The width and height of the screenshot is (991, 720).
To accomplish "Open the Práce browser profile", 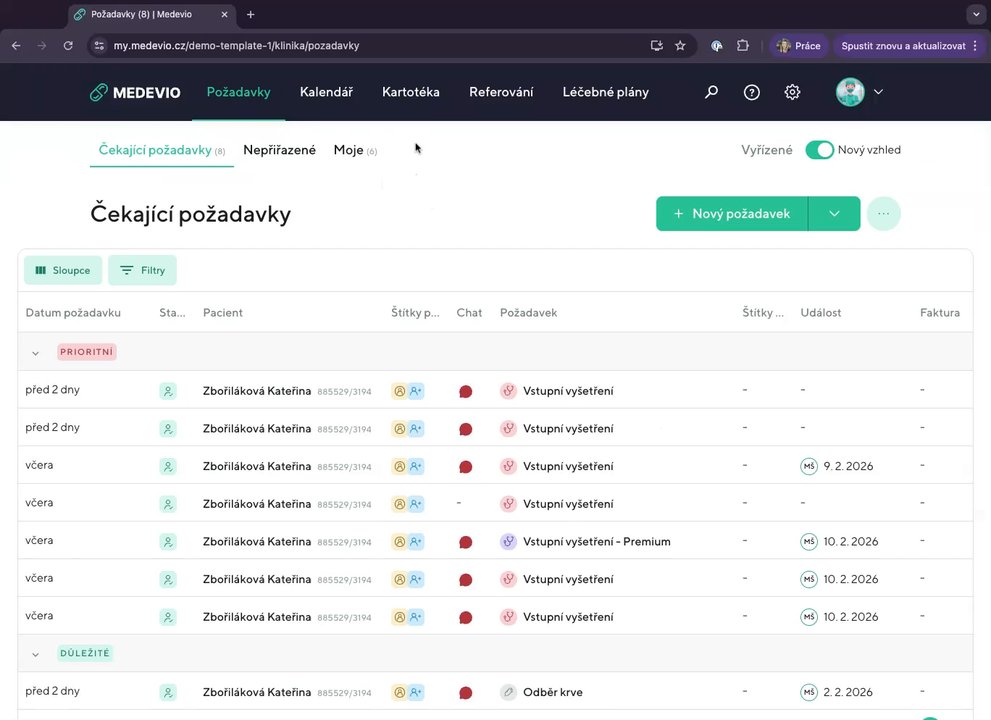I will (x=798, y=46).
